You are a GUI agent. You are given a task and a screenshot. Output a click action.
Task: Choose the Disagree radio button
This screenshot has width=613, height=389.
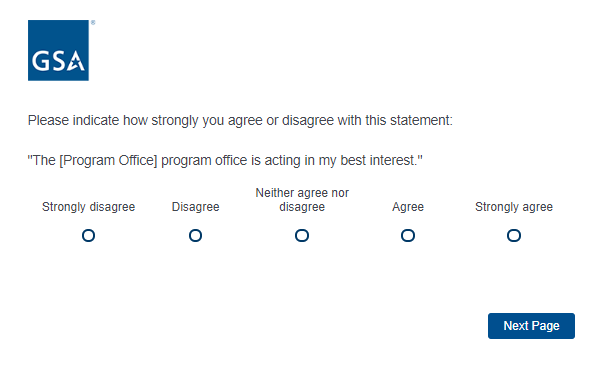click(x=195, y=235)
